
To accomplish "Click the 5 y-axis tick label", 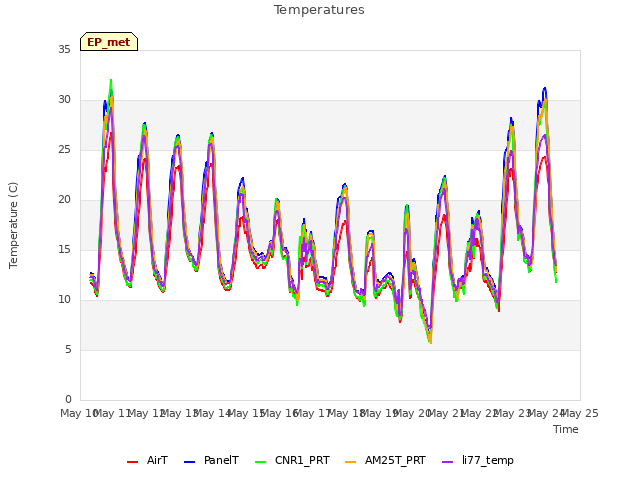I will coord(68,349).
